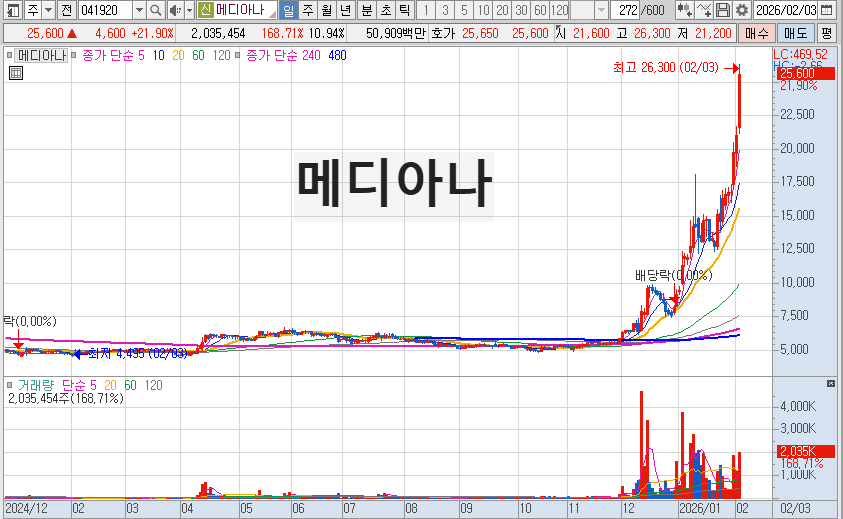Click the 배당락(0,00%) dividend marker

674,275
